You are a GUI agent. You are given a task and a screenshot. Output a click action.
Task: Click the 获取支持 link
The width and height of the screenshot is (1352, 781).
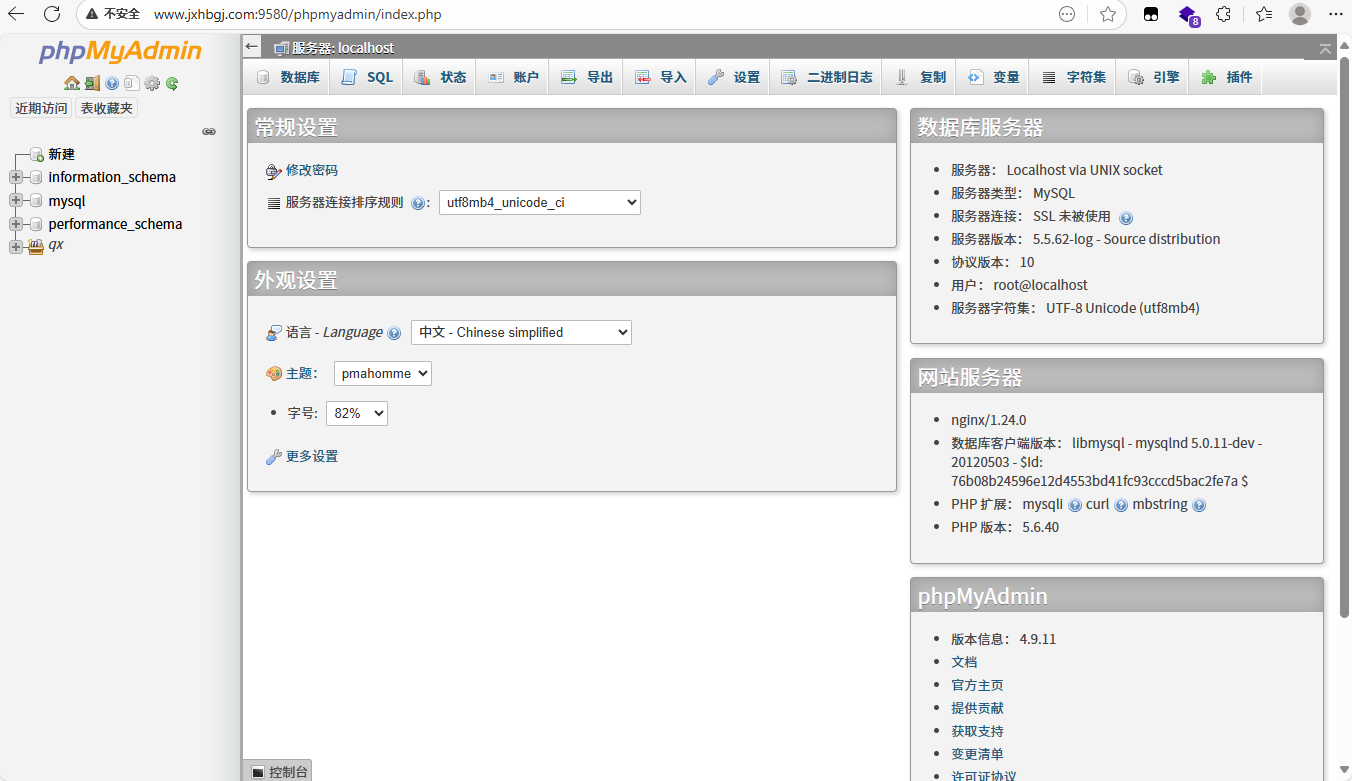click(x=977, y=731)
